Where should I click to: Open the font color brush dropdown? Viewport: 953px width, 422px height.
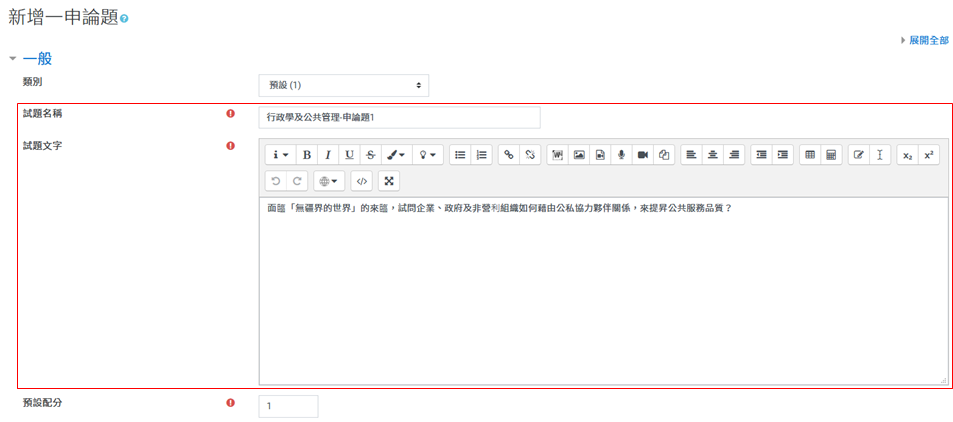[396, 155]
